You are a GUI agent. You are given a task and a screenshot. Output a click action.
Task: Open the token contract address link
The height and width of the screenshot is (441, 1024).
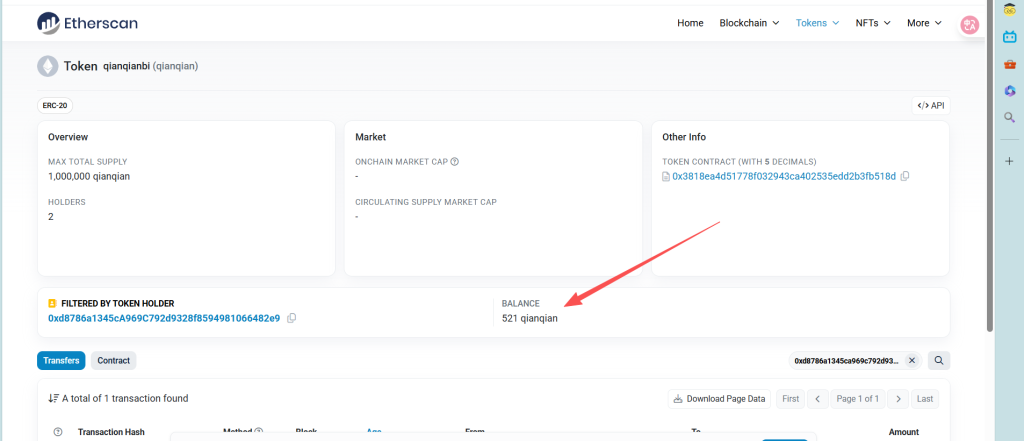(x=784, y=176)
